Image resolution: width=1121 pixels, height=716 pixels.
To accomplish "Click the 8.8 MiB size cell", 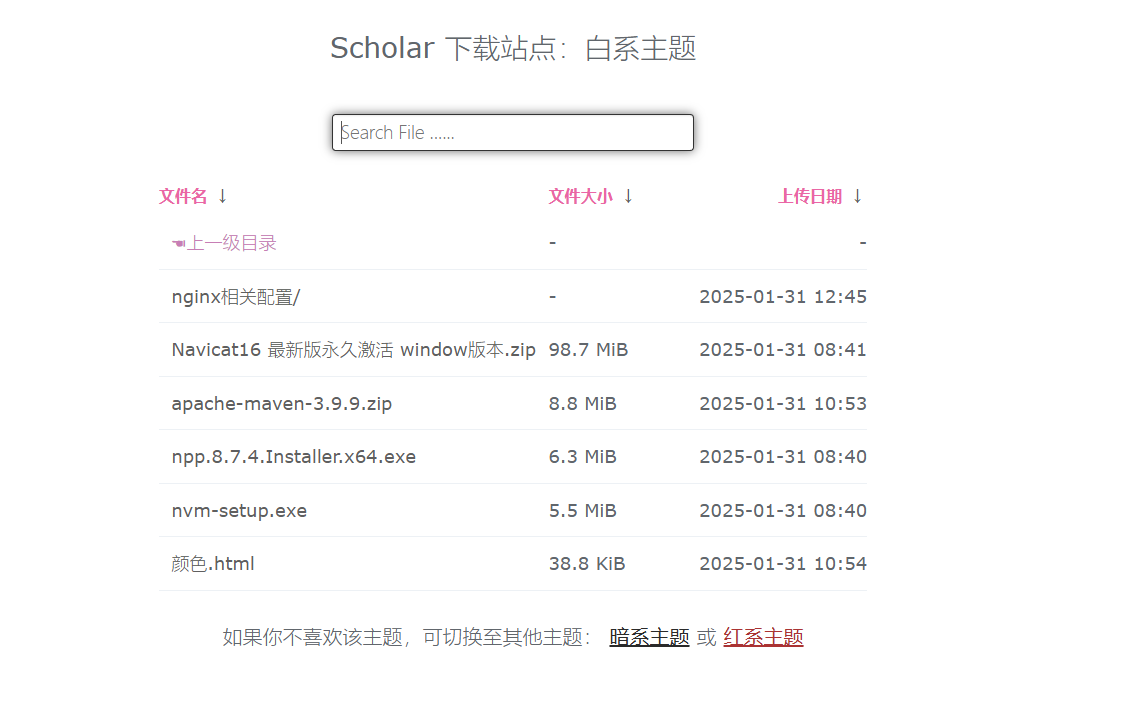I will 583,404.
